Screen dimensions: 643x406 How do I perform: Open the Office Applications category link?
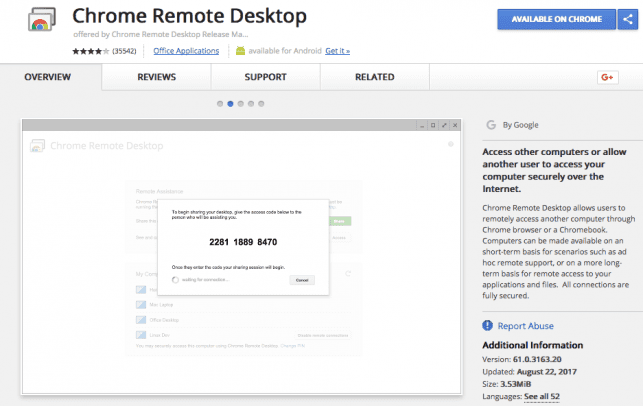tap(186, 51)
